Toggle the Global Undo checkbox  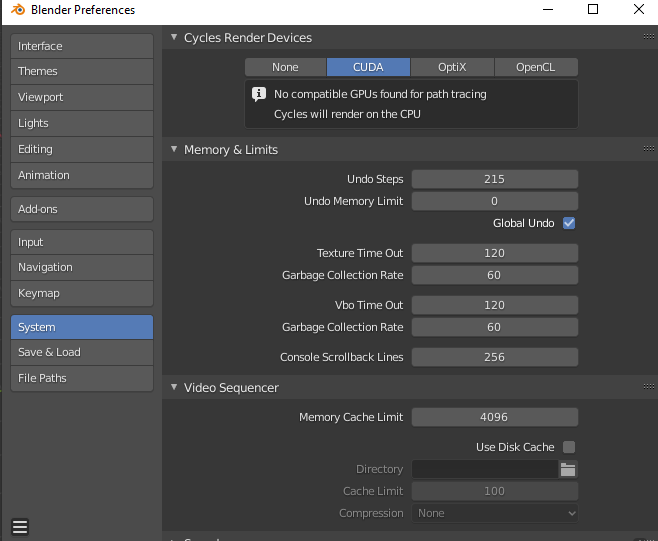coord(569,223)
